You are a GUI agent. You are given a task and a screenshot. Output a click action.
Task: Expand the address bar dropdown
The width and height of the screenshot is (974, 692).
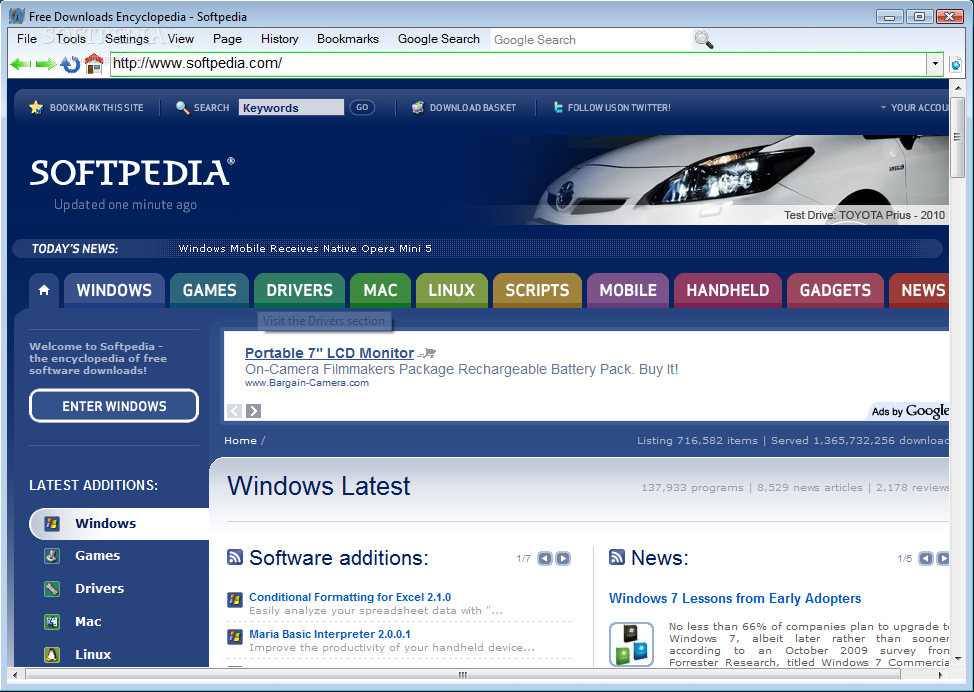click(935, 64)
